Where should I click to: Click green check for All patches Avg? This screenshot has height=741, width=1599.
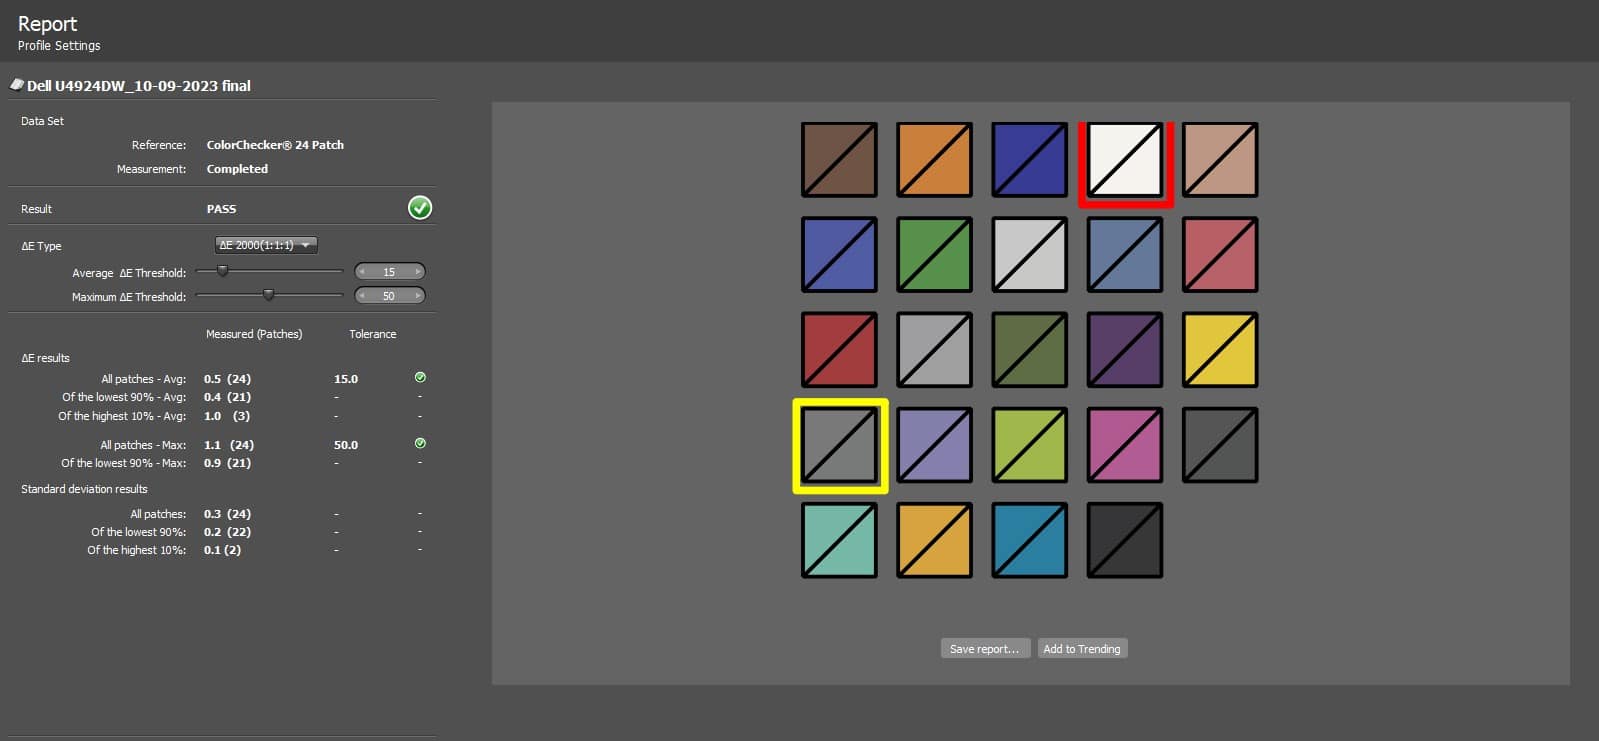tap(420, 378)
